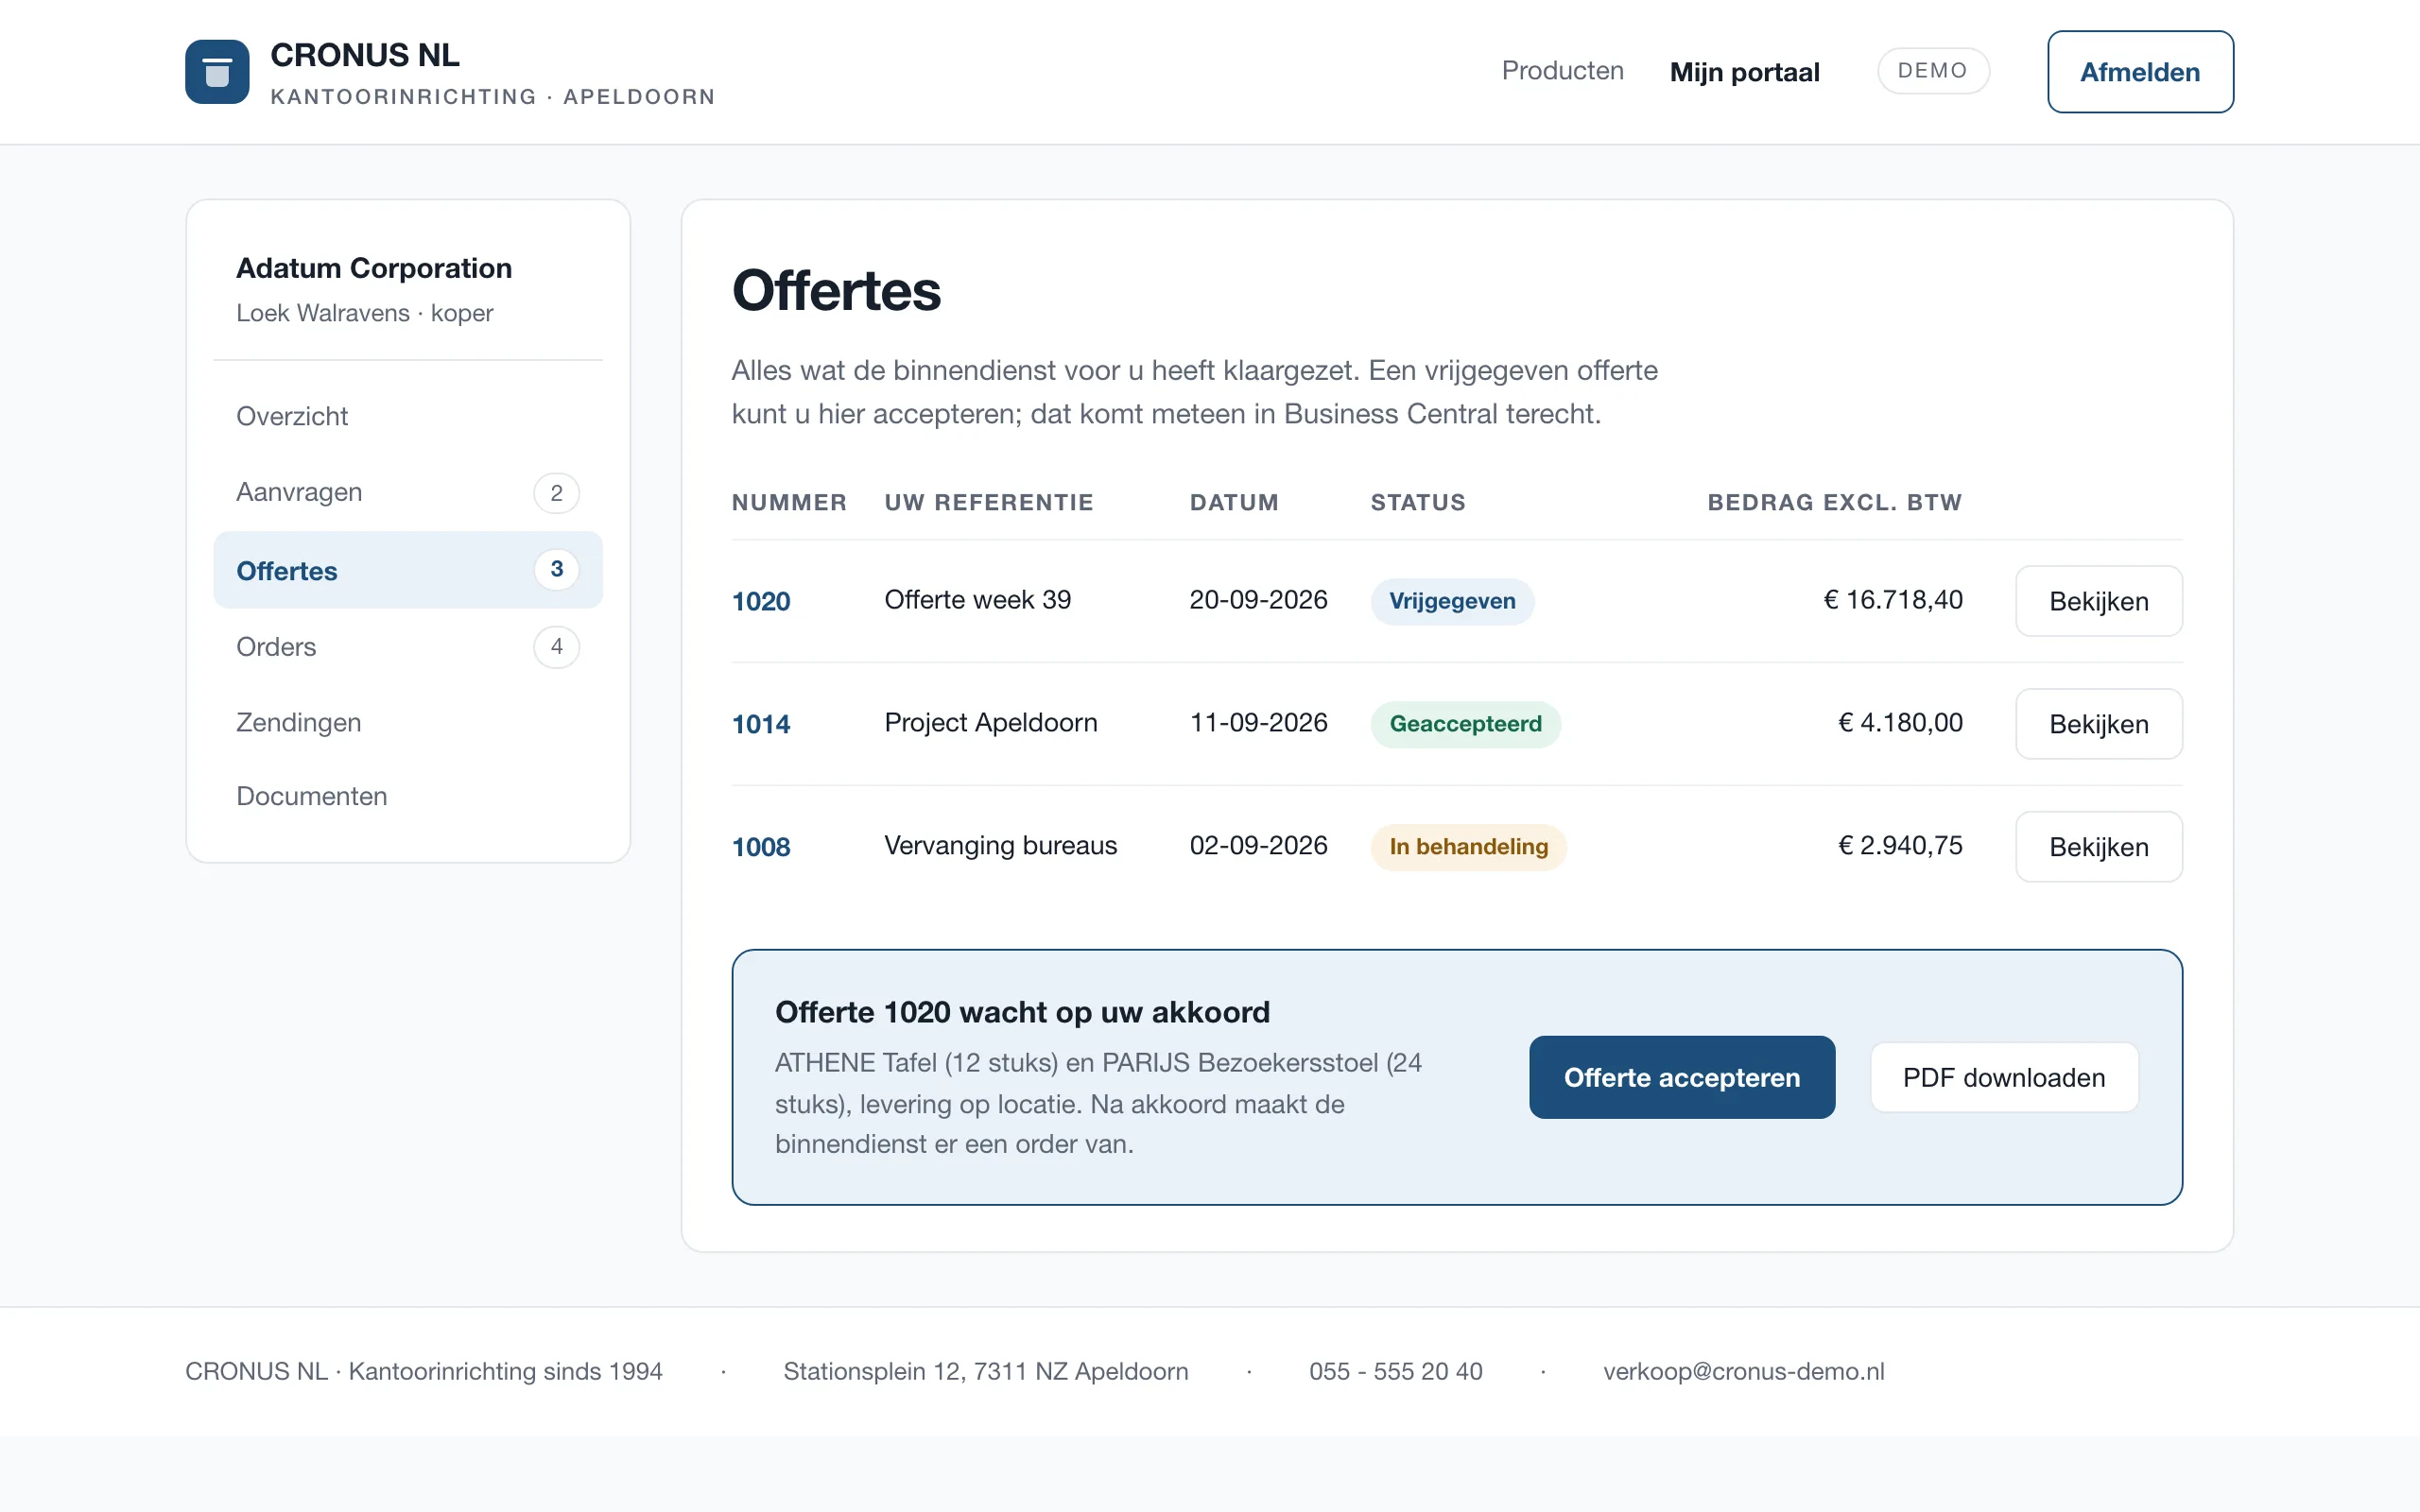This screenshot has height=1512, width=2420.
Task: Click the Offertes page heading
Action: [836, 291]
